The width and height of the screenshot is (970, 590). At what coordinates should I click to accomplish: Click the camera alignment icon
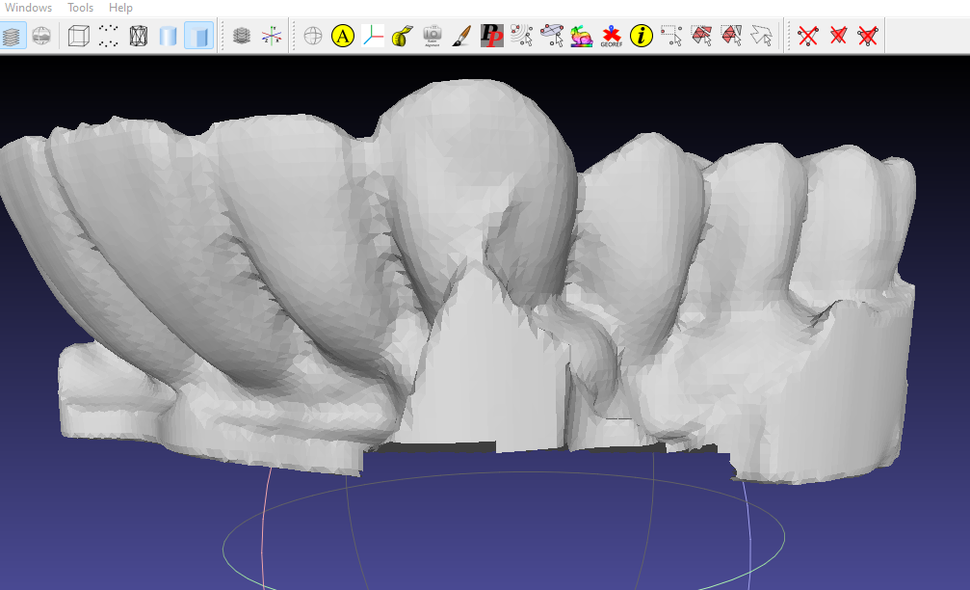tap(433, 35)
